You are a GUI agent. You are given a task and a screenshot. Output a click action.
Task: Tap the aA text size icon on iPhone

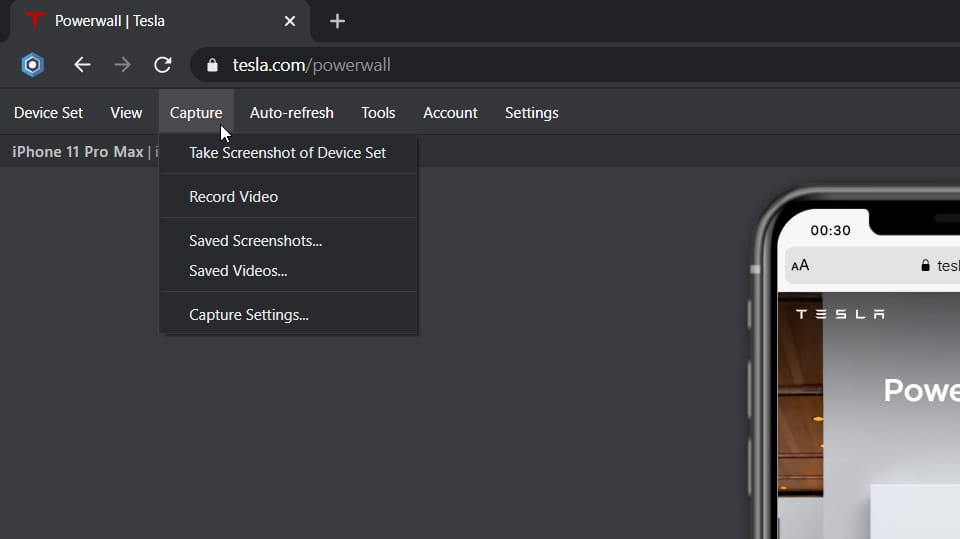pyautogui.click(x=800, y=266)
